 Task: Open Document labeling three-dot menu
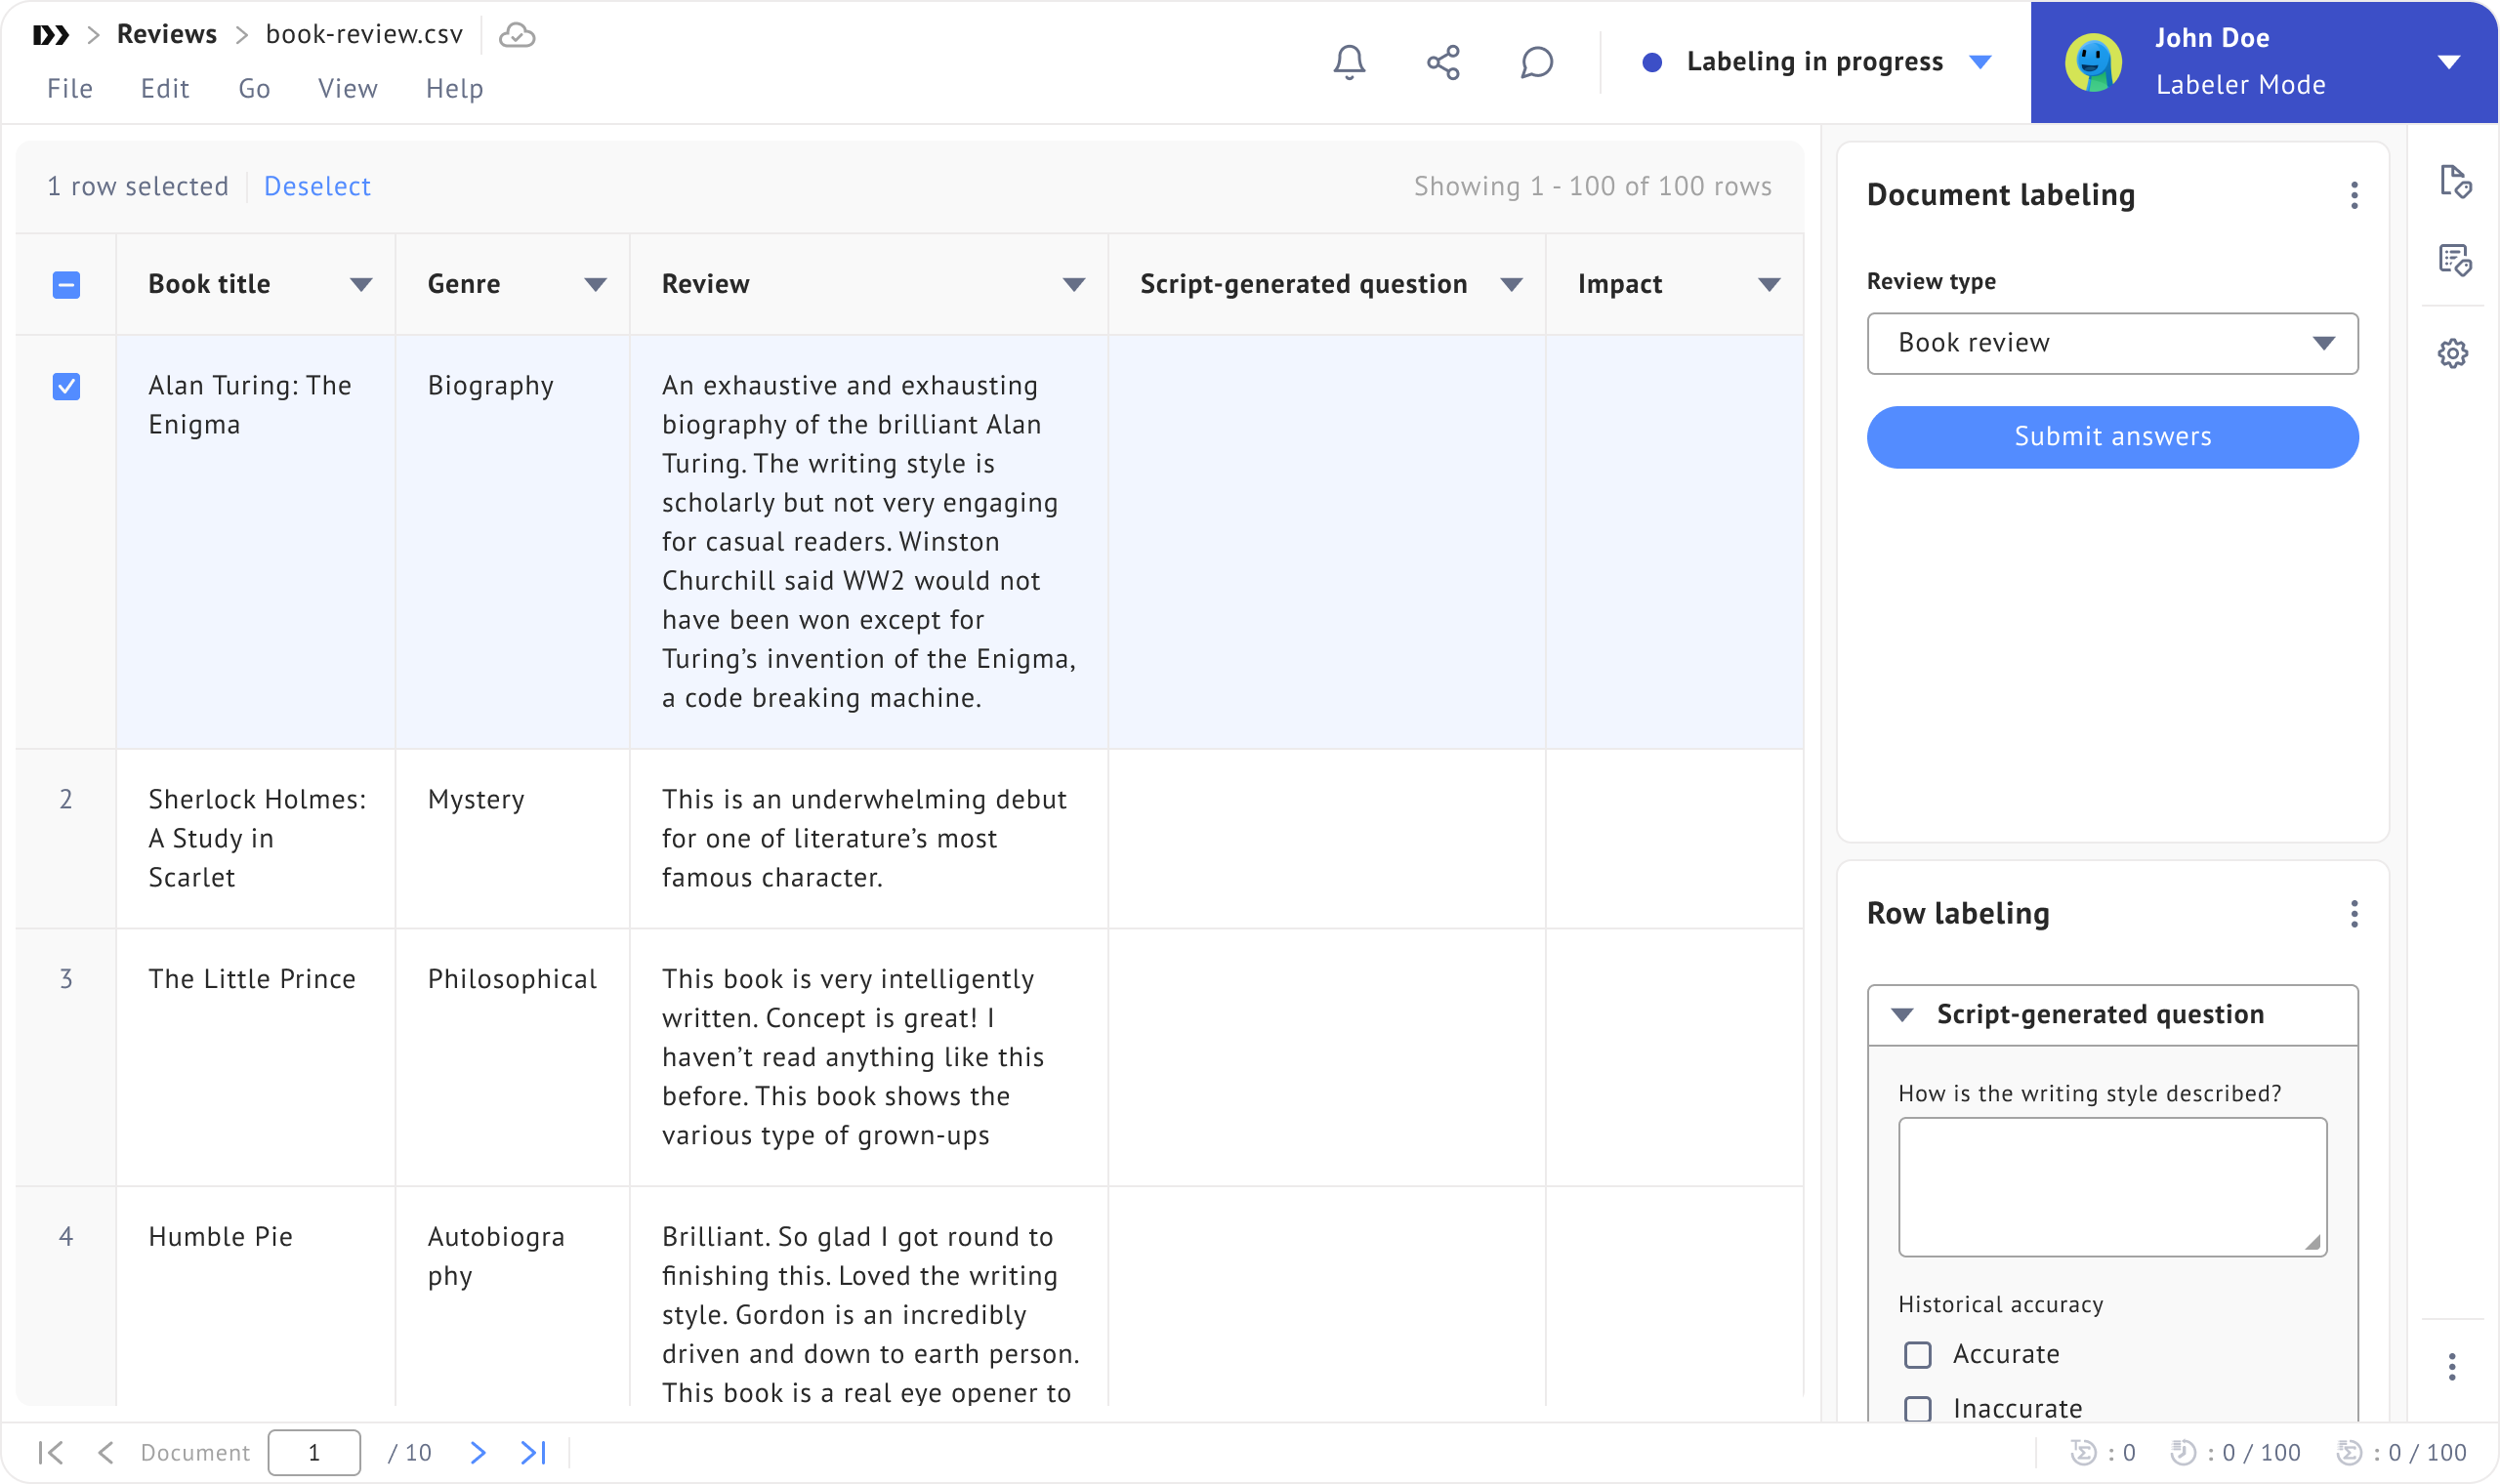click(2354, 195)
